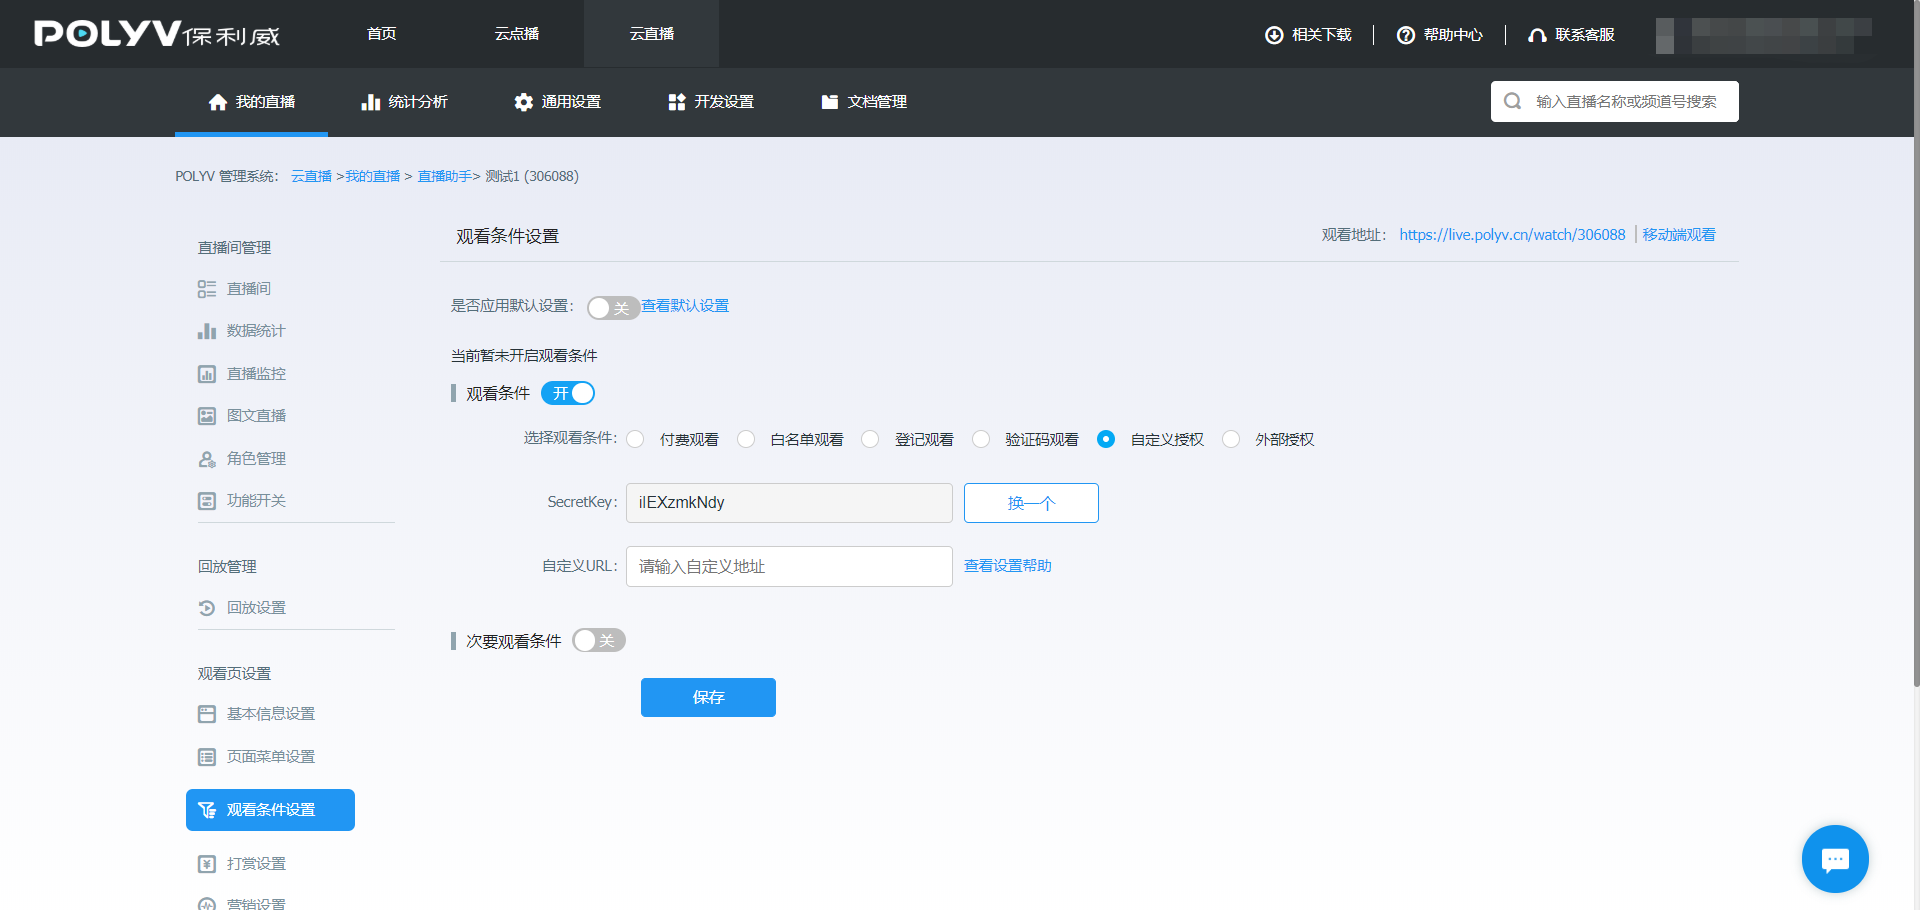The image size is (1920, 910).
Task: Click the page vertical scrollbar
Action: (x=1916, y=343)
